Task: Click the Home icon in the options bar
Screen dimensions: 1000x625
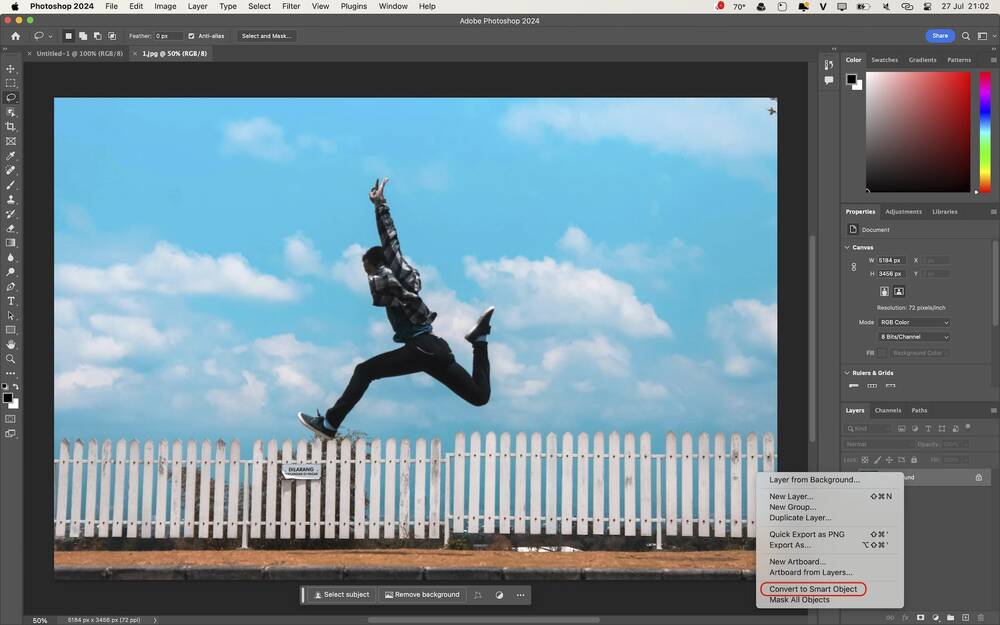Action: 14,36
